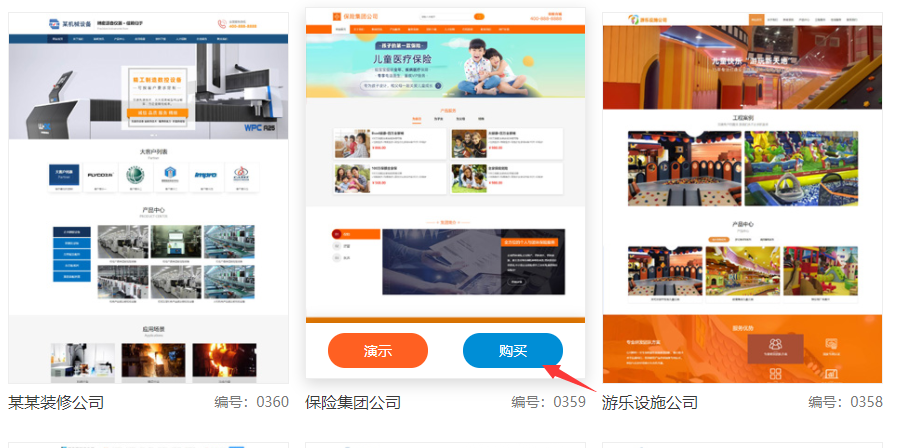
Task: Open the 保险集团公司 template title
Action: [353, 403]
